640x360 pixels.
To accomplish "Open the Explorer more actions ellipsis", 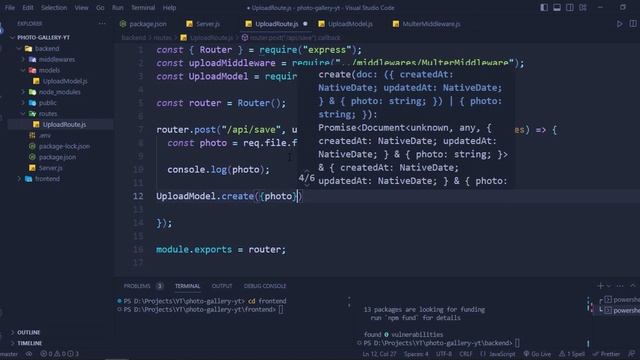I will (102, 24).
